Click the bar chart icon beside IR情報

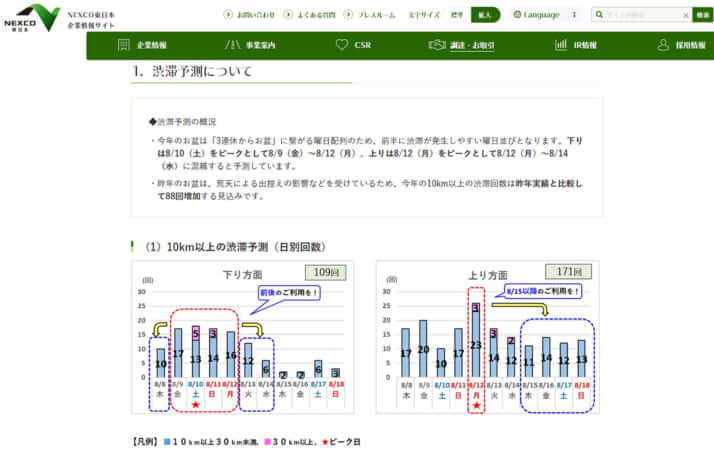click(x=561, y=45)
